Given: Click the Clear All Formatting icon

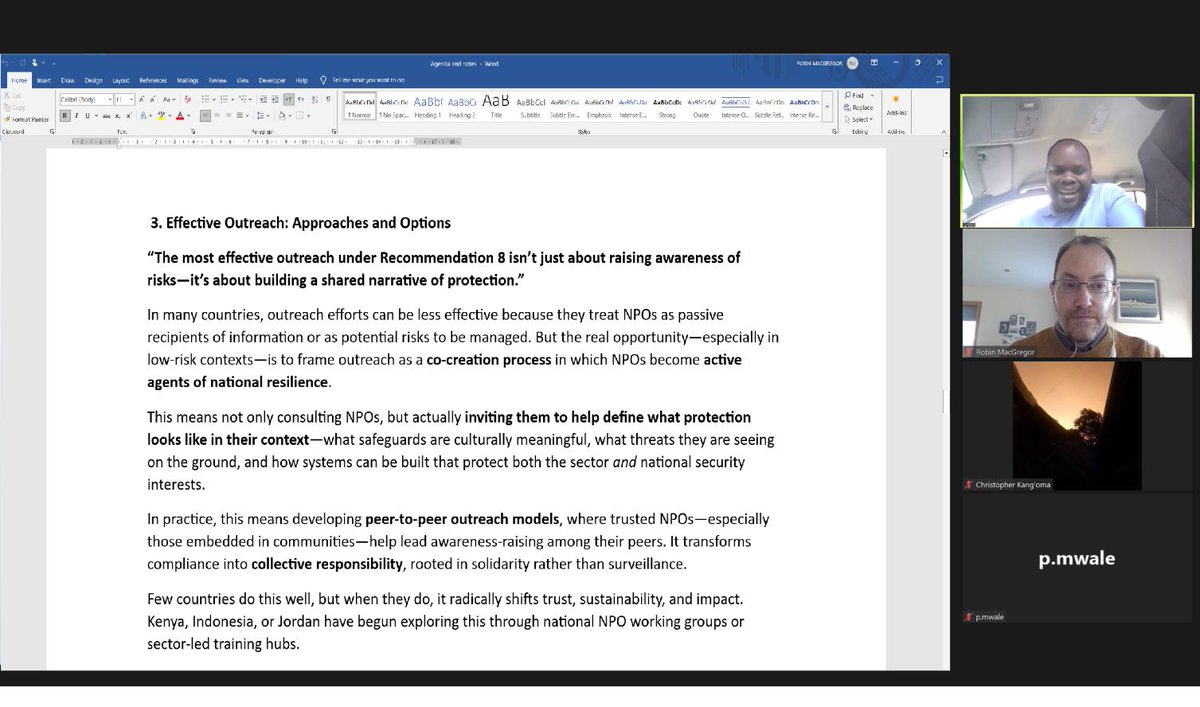Looking at the screenshot, I should (187, 99).
